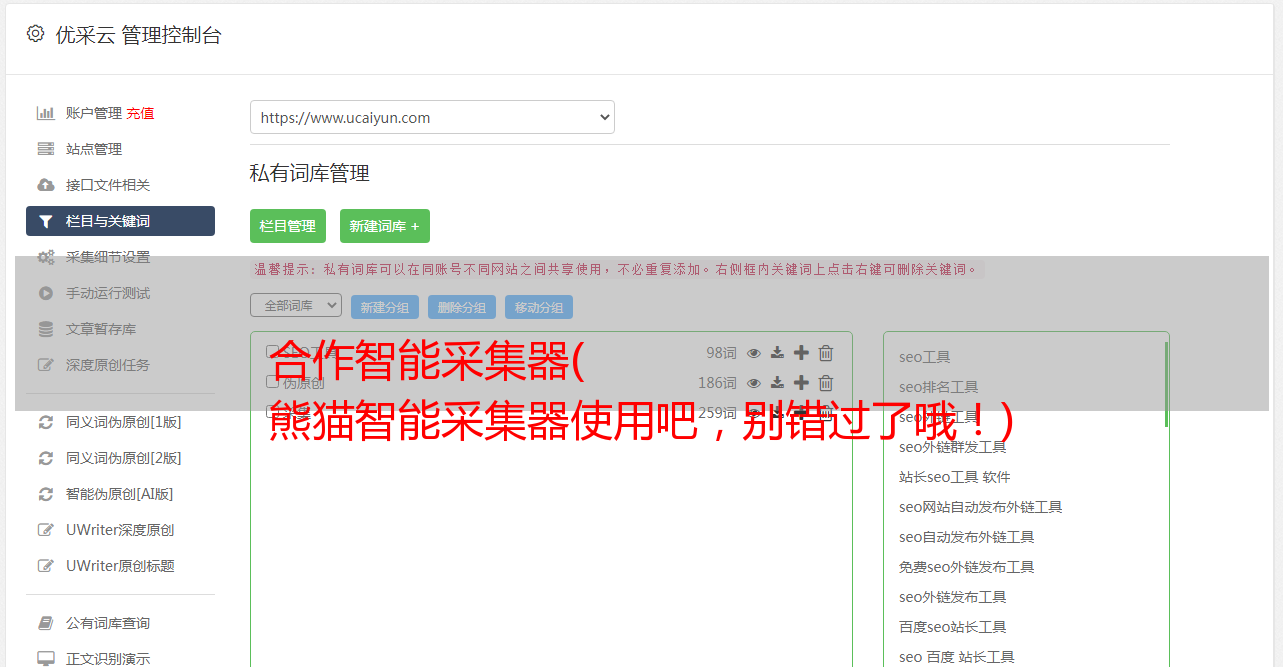Click the 移动分组 button
This screenshot has height=667, width=1283.
coord(539,307)
